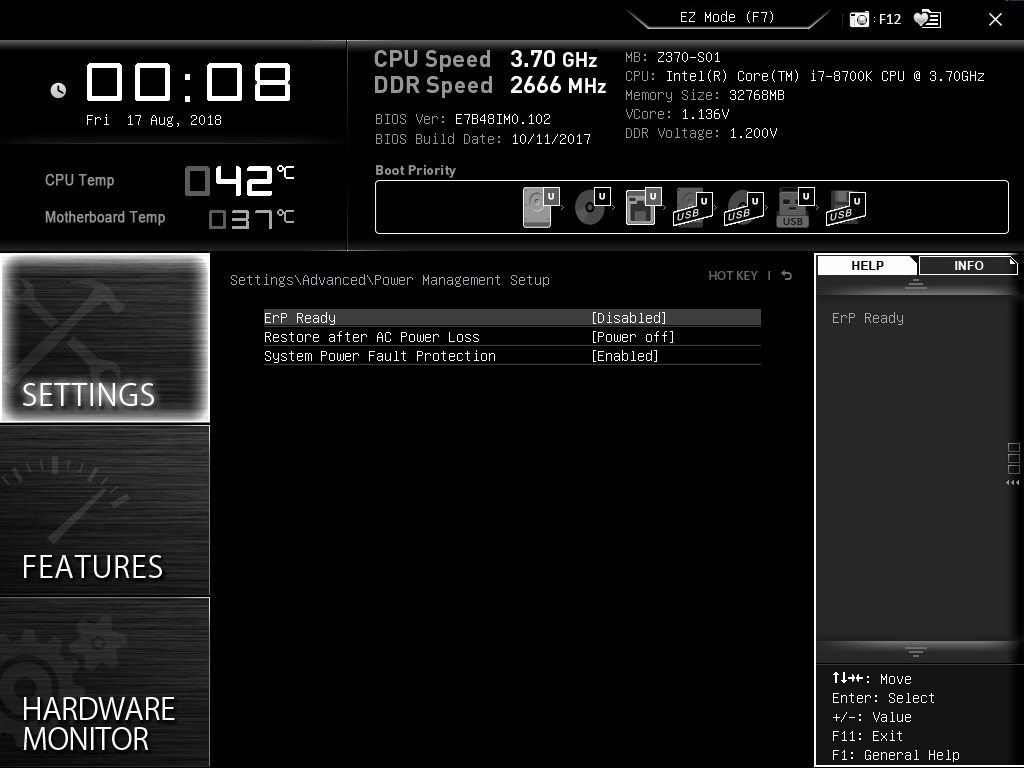Open the language selection icon next to F12

[925, 17]
